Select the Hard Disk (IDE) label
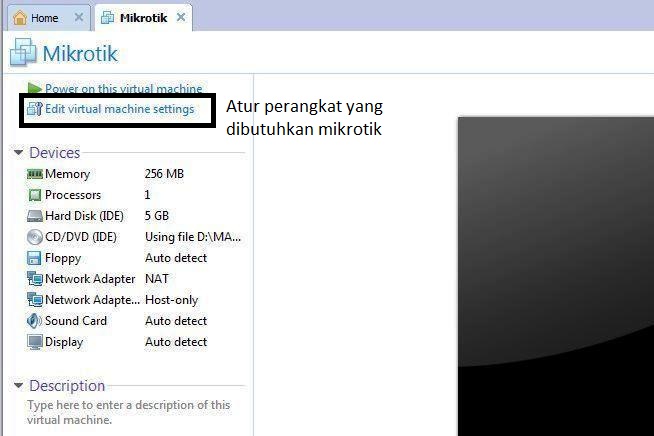654x436 pixels. click(x=84, y=216)
